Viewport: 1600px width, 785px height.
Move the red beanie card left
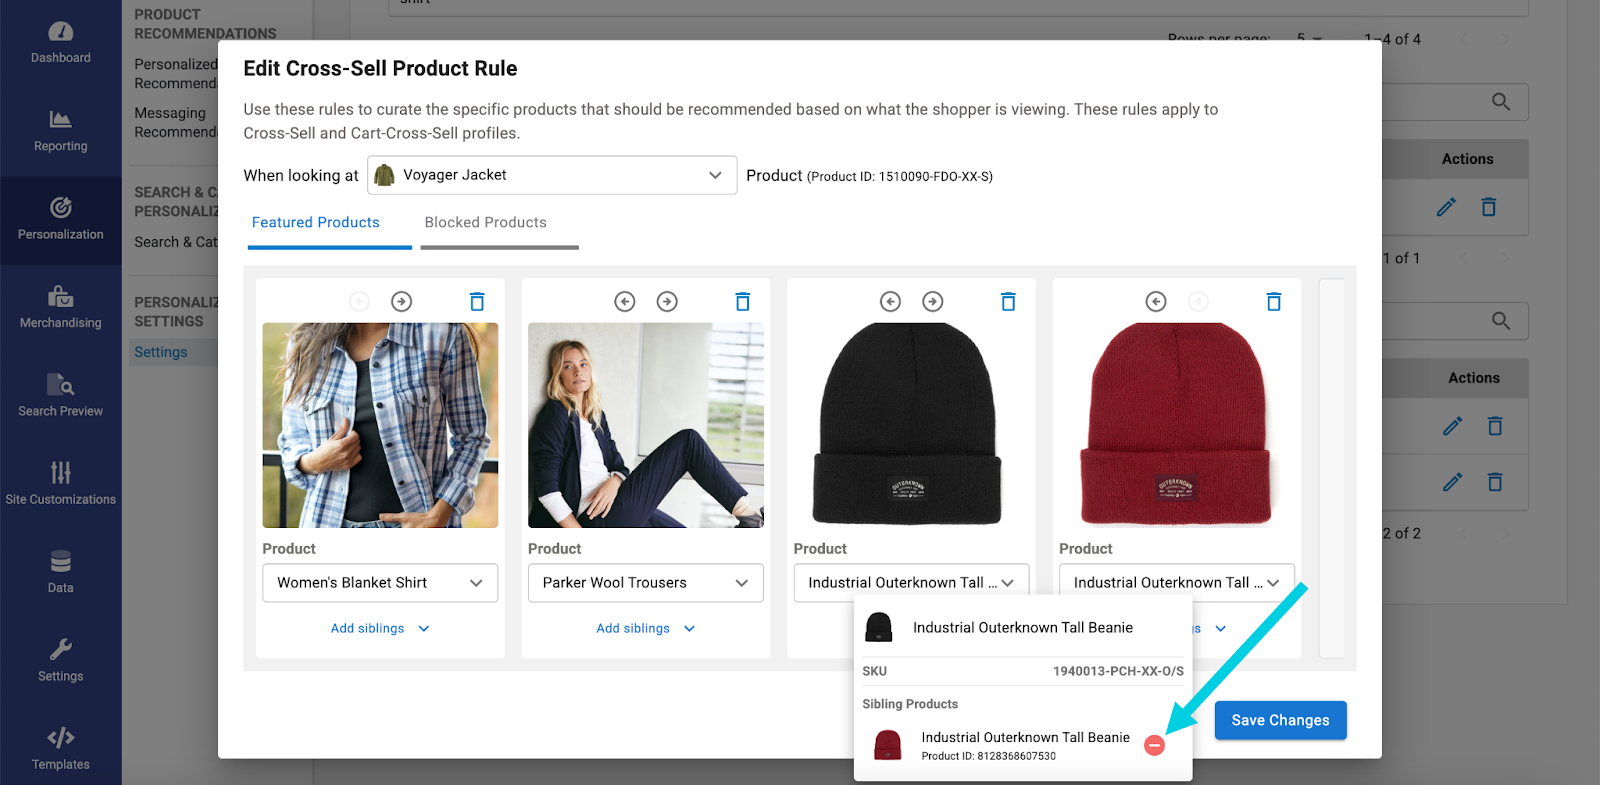[1156, 301]
